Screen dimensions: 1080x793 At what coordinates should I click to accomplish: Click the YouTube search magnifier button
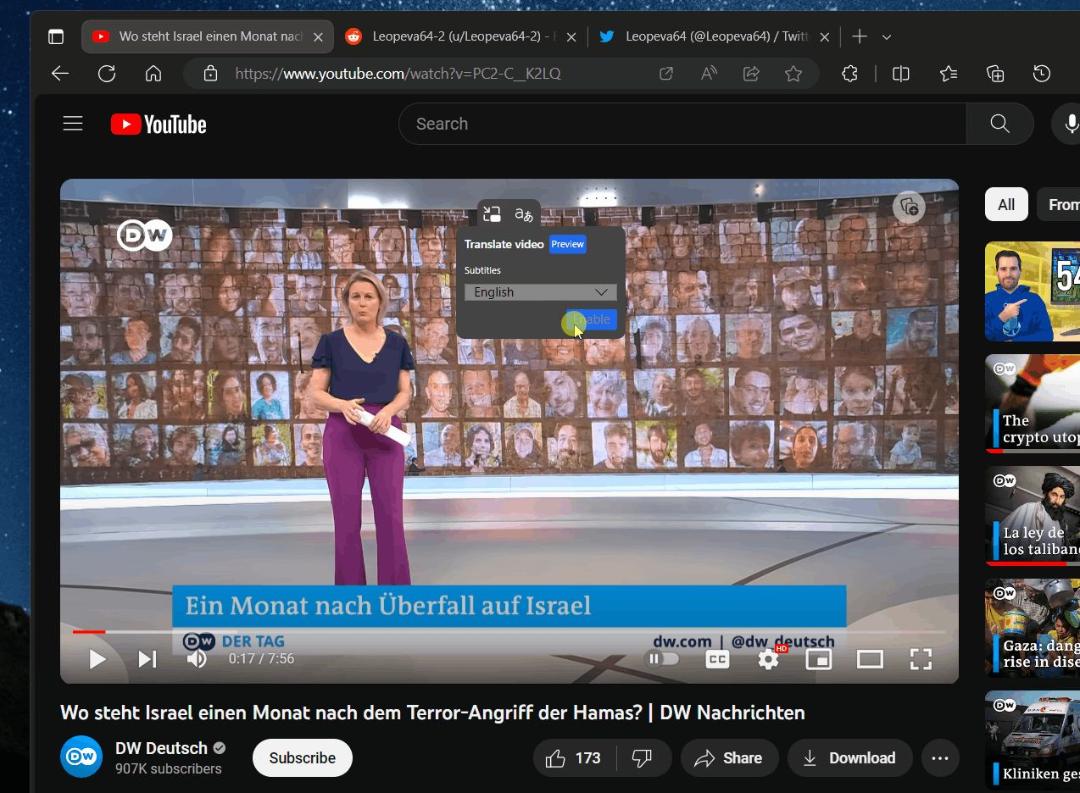click(x=999, y=124)
